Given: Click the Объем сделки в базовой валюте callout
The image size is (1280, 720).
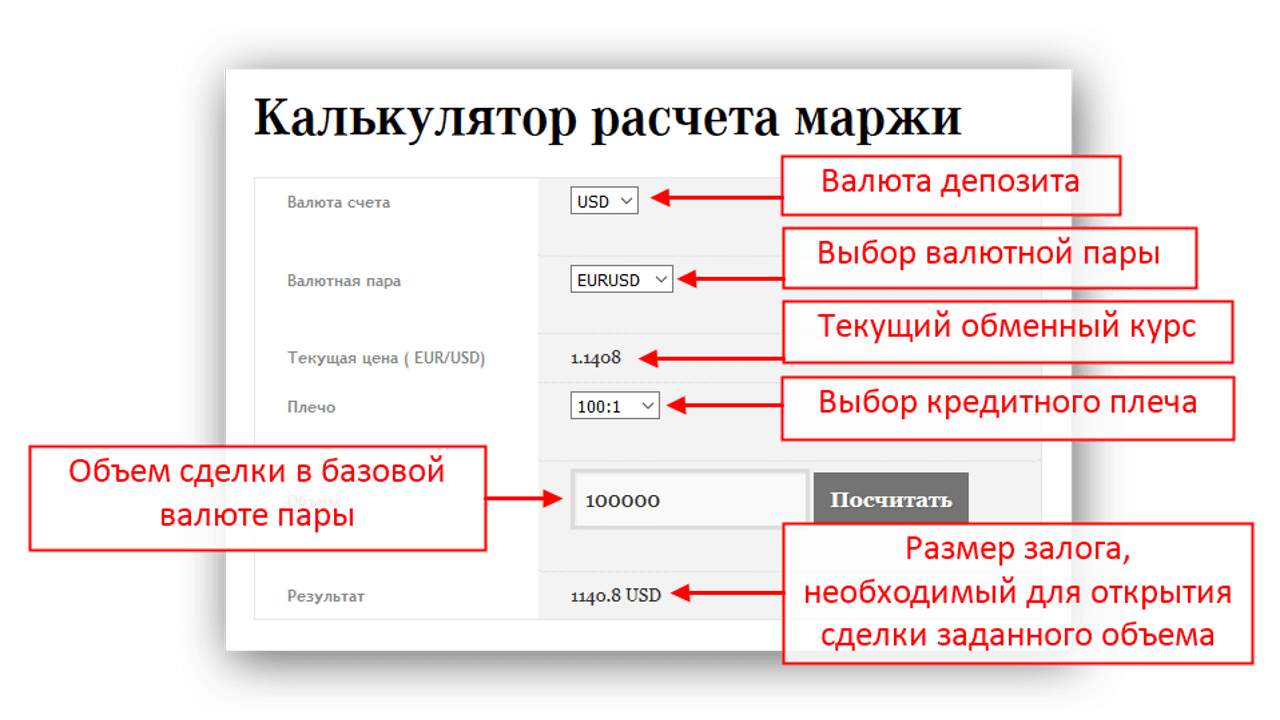Looking at the screenshot, I should [x=257, y=497].
